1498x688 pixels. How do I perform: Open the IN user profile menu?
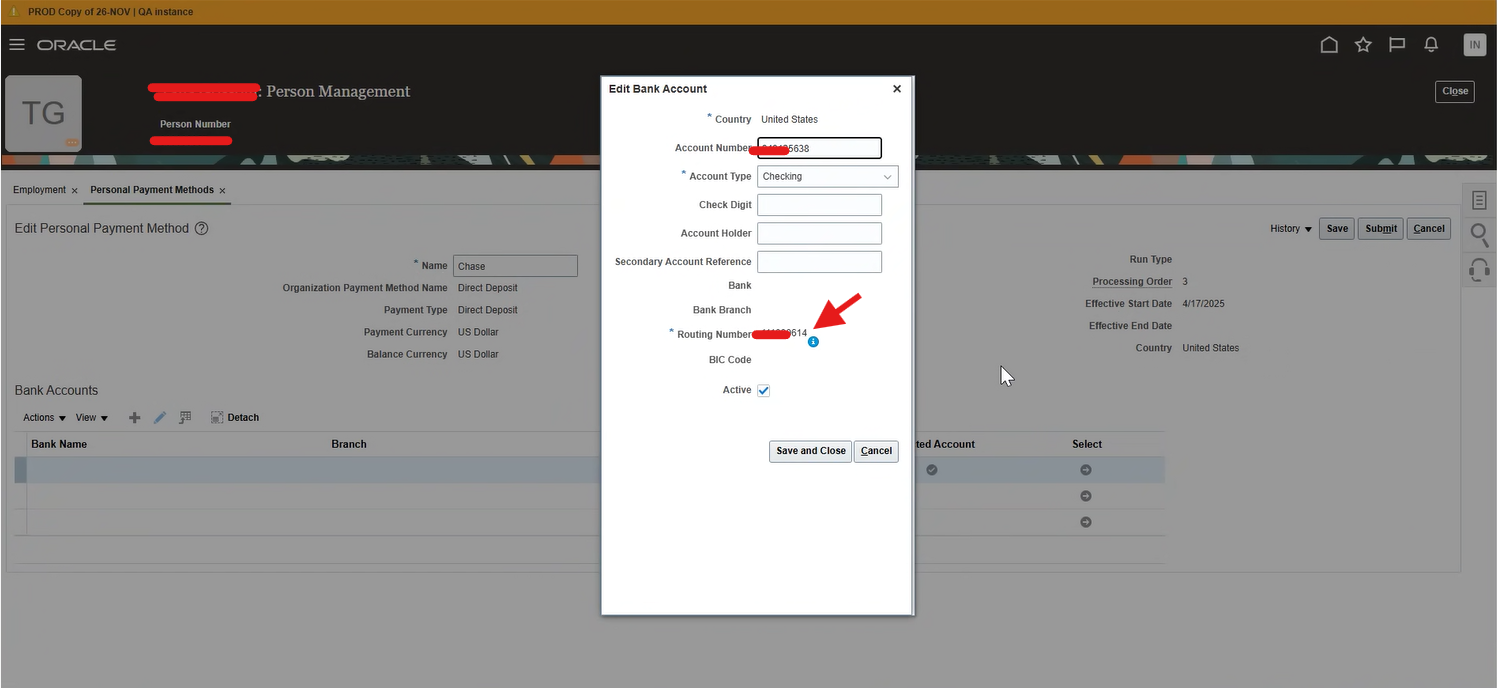[x=1474, y=44]
